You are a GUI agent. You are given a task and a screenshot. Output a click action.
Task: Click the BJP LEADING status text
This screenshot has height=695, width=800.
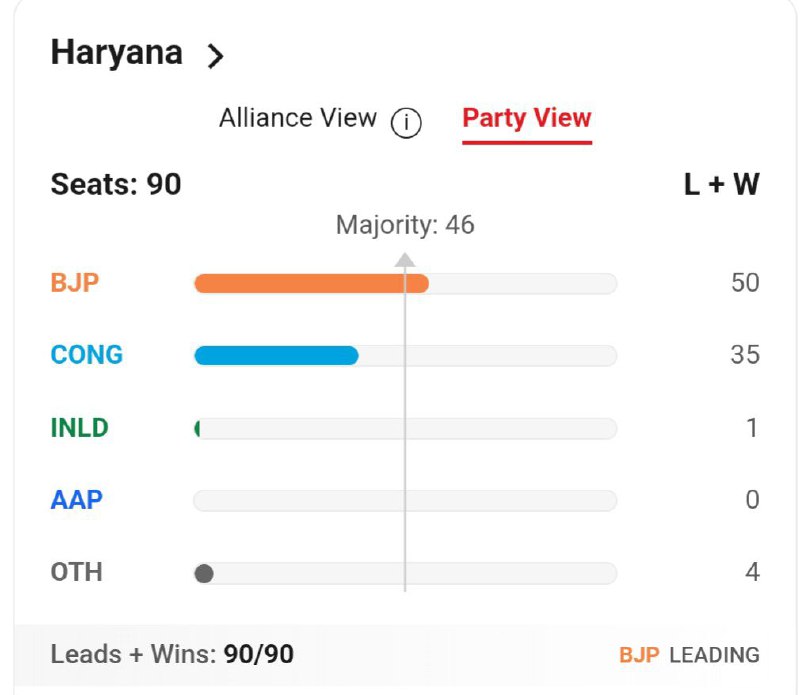[x=689, y=655]
